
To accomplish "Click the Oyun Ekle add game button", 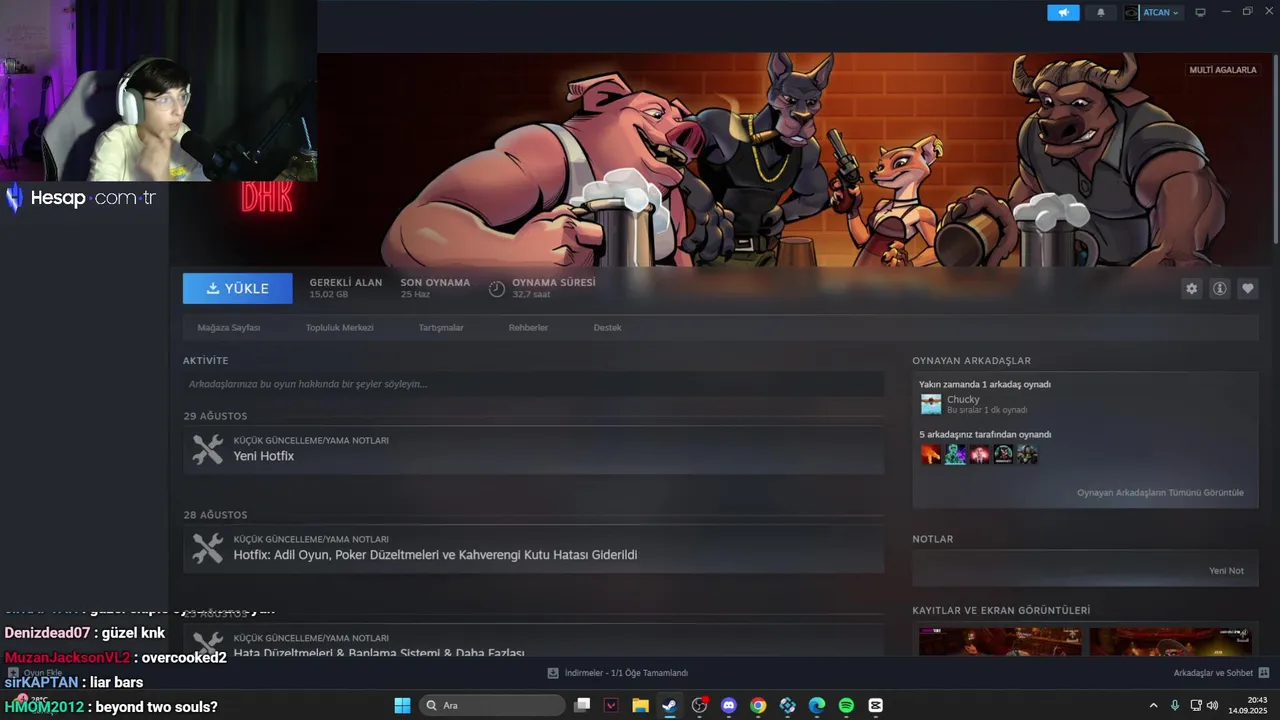I will pos(35,673).
